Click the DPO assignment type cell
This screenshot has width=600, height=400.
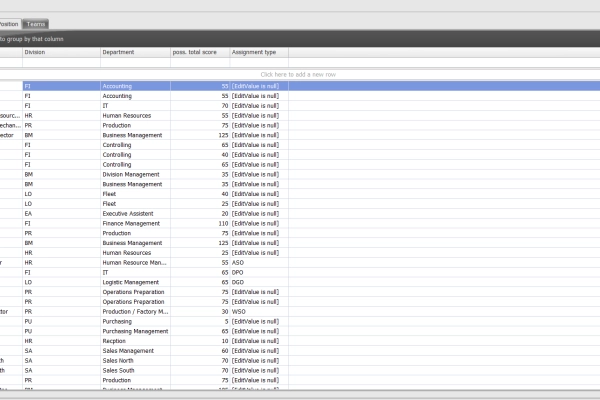pyautogui.click(x=259, y=273)
